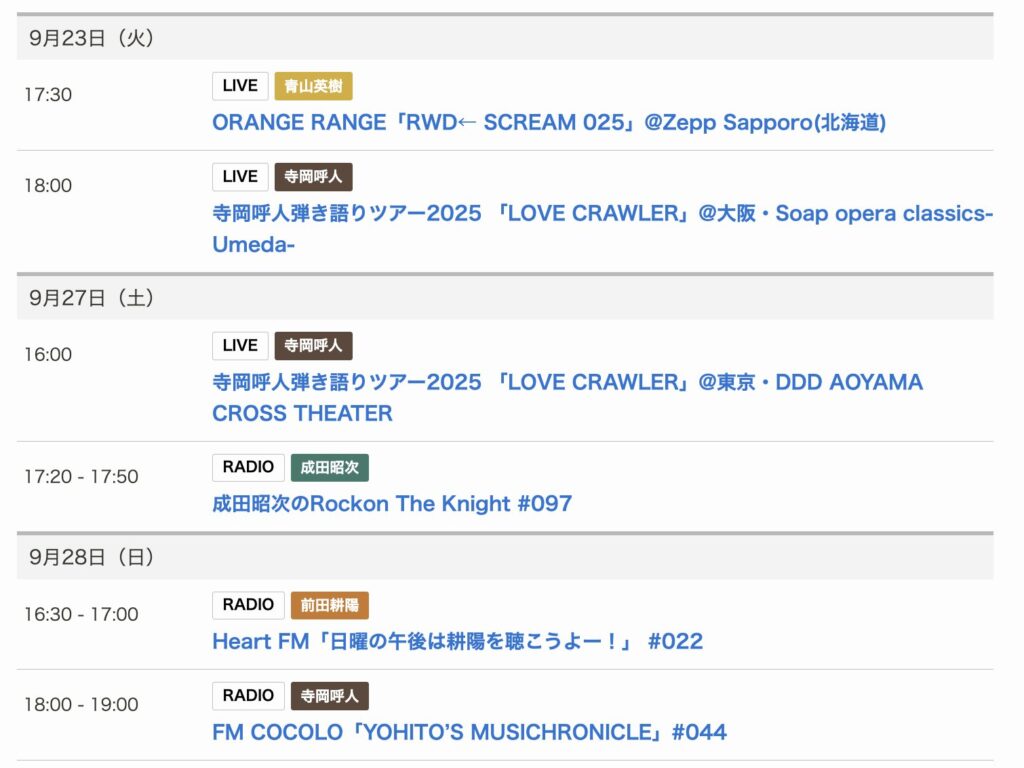Click 寺岡呼人 tag on the Osaka live event
Viewport: 1024px width, 768px height.
point(314,177)
